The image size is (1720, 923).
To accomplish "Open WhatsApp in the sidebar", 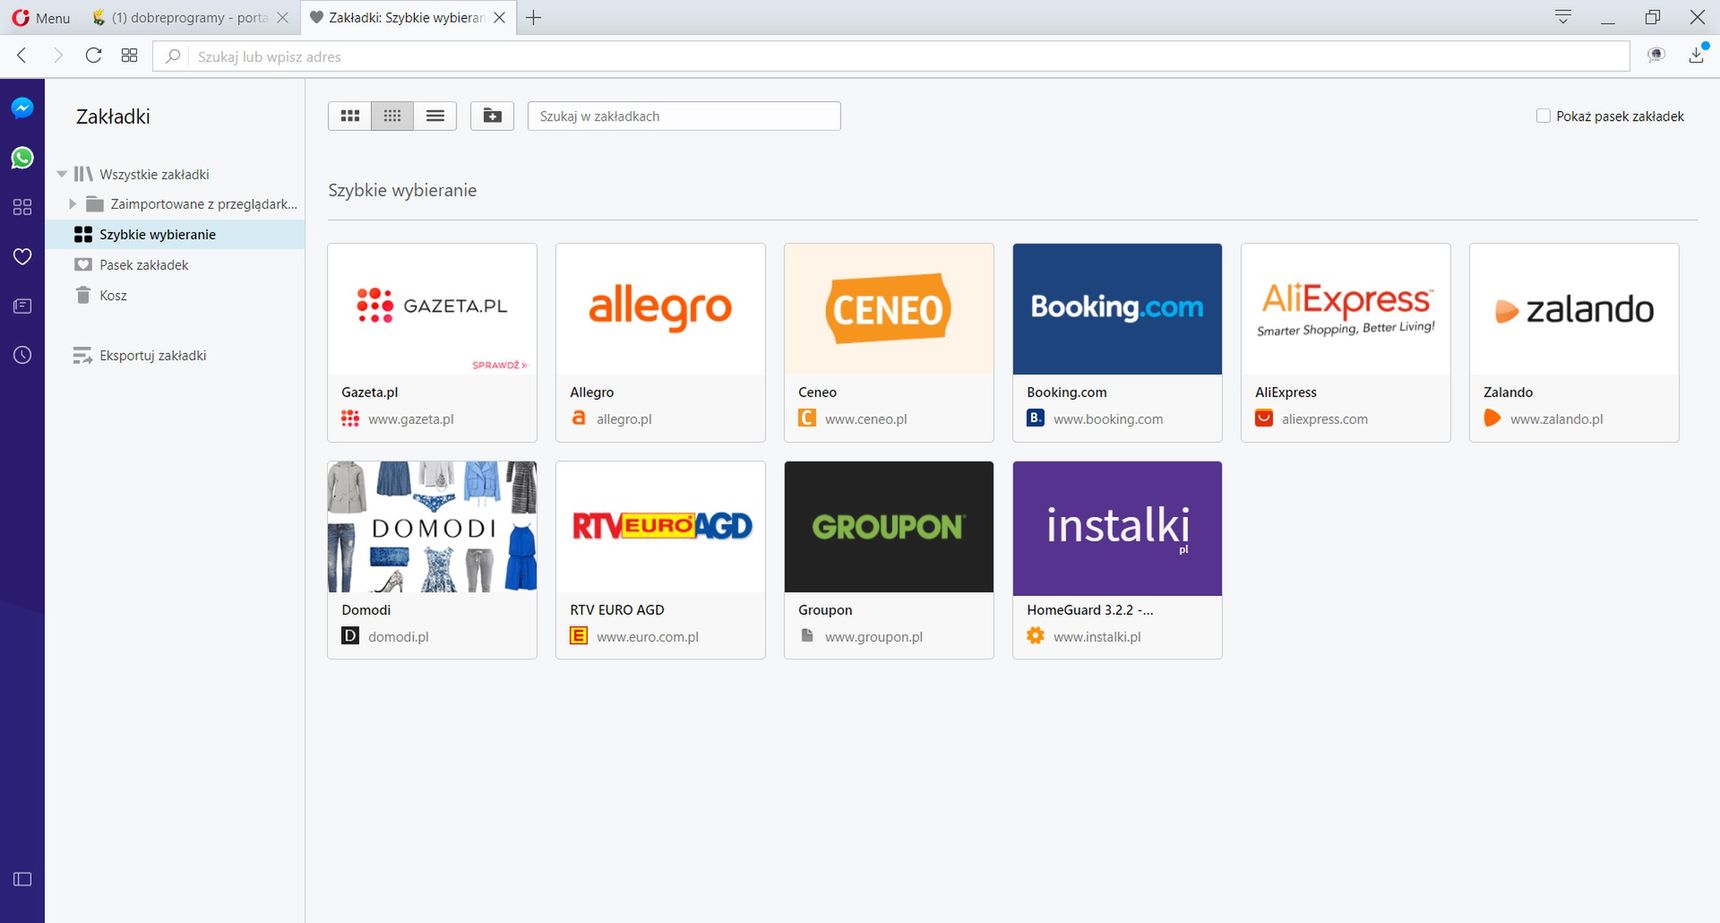I will click(22, 158).
